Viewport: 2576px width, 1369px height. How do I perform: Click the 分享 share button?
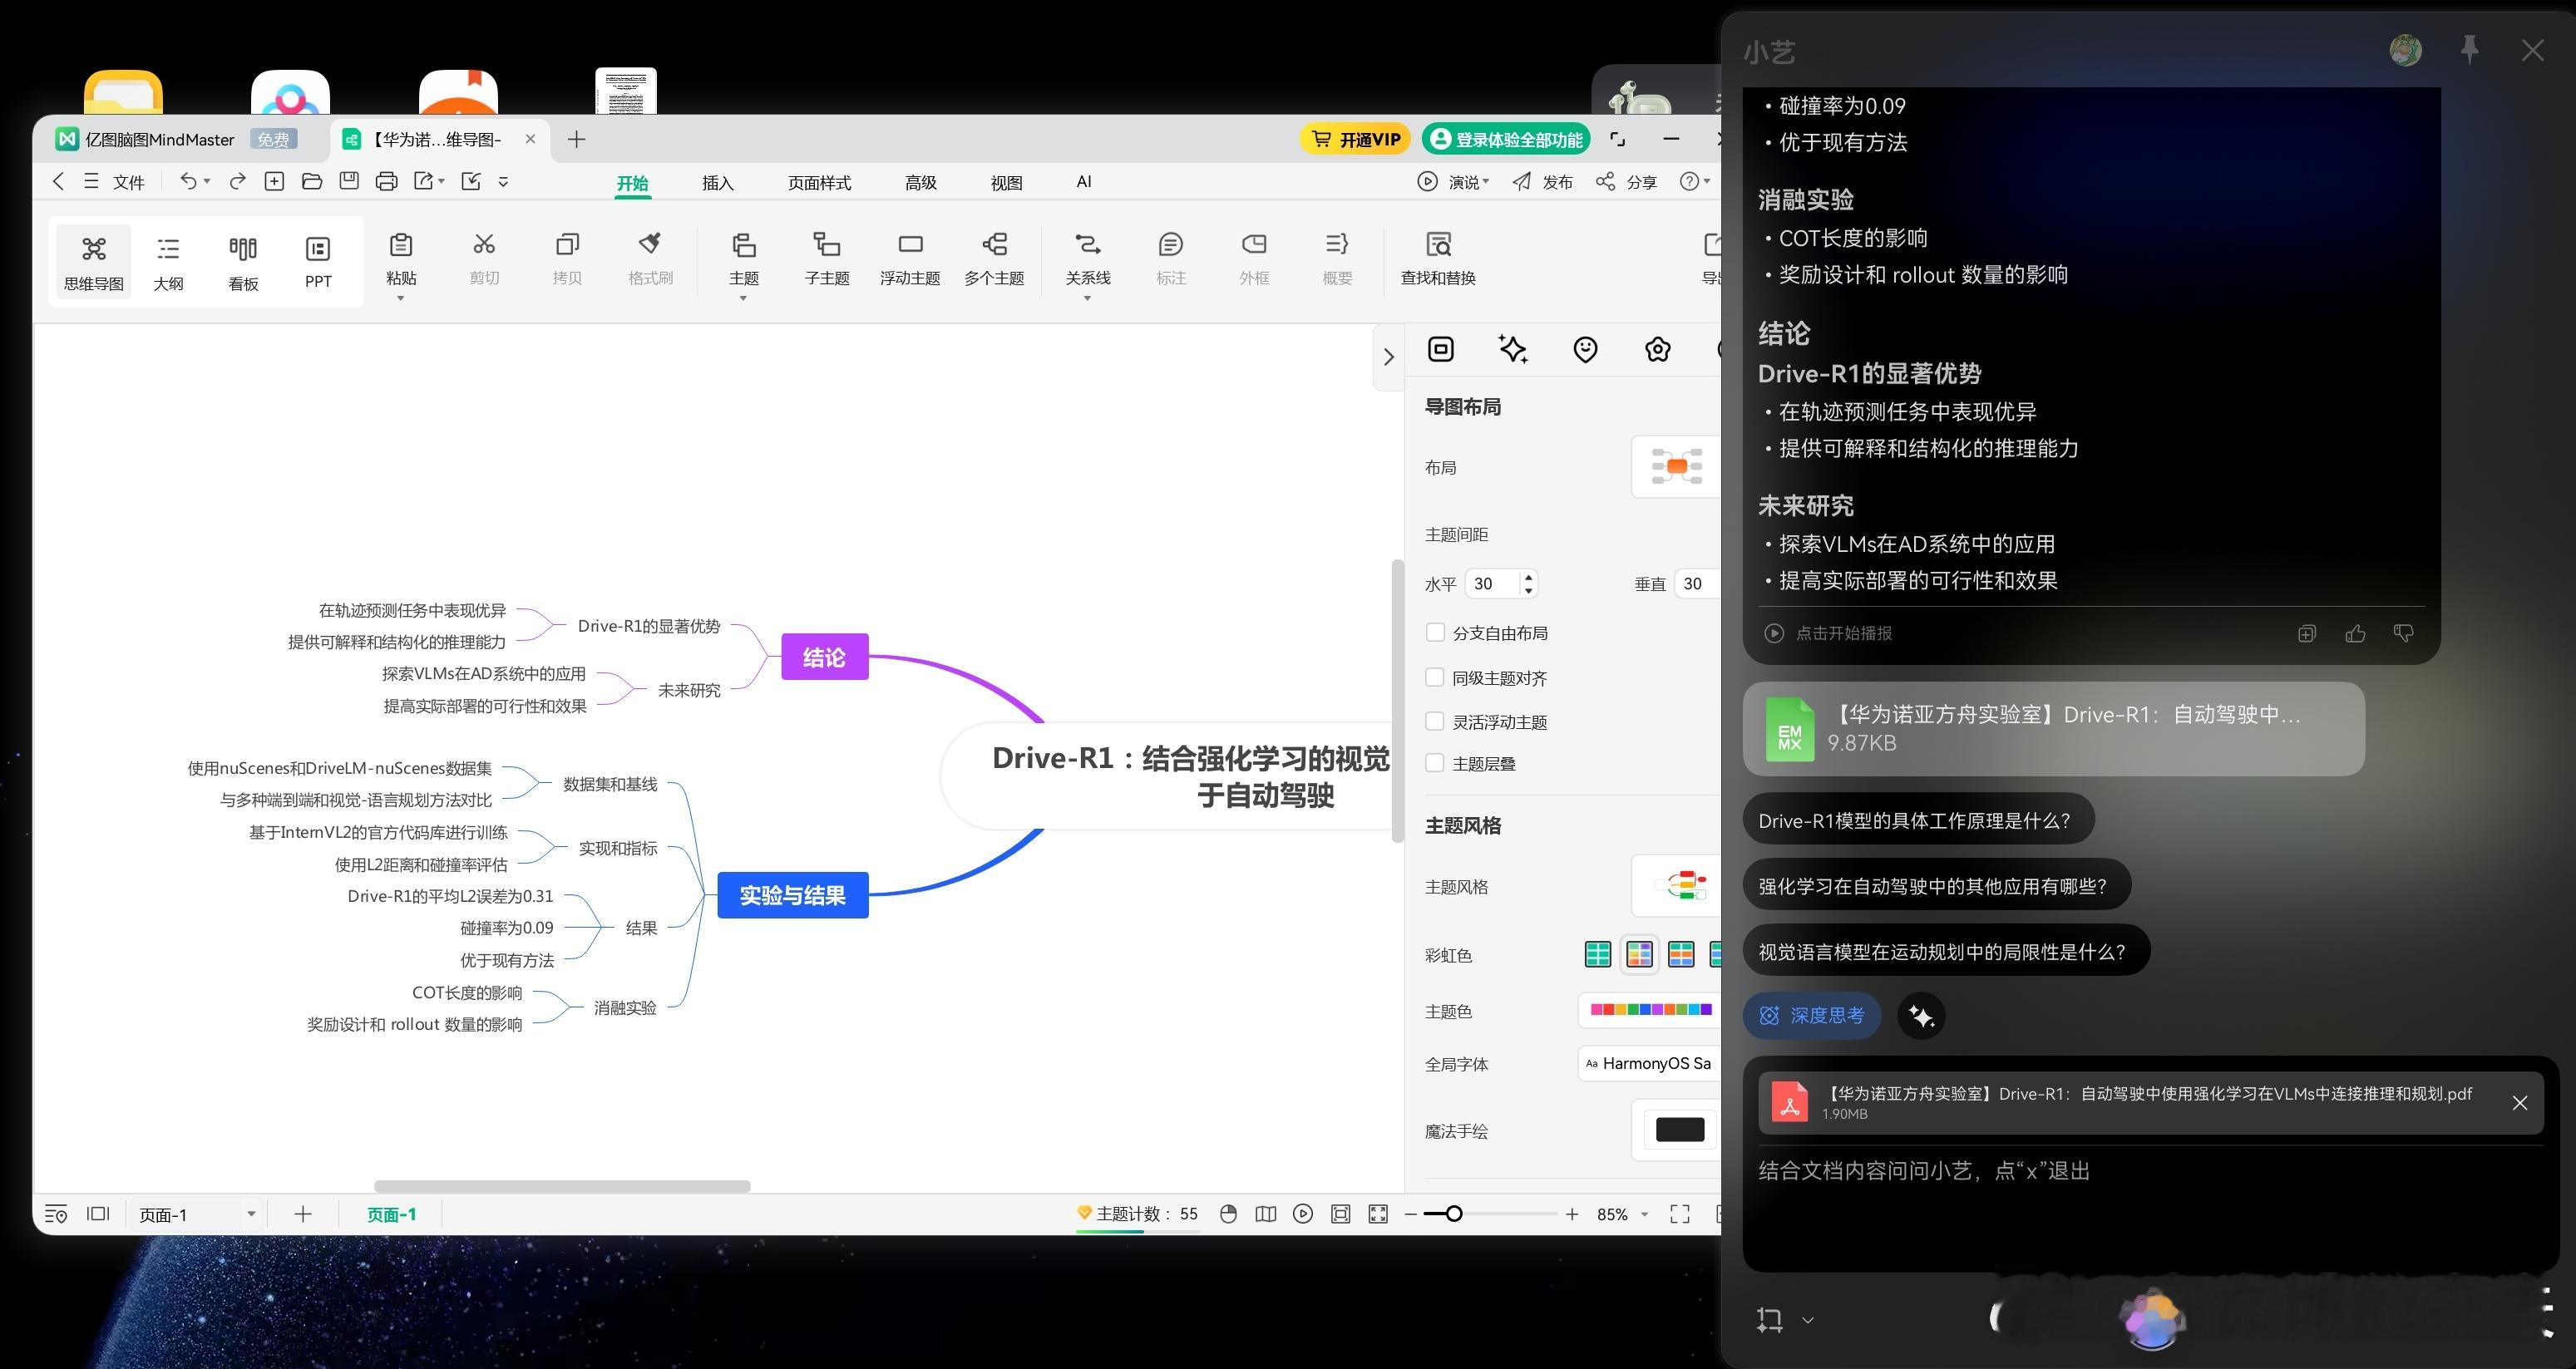pos(1626,181)
